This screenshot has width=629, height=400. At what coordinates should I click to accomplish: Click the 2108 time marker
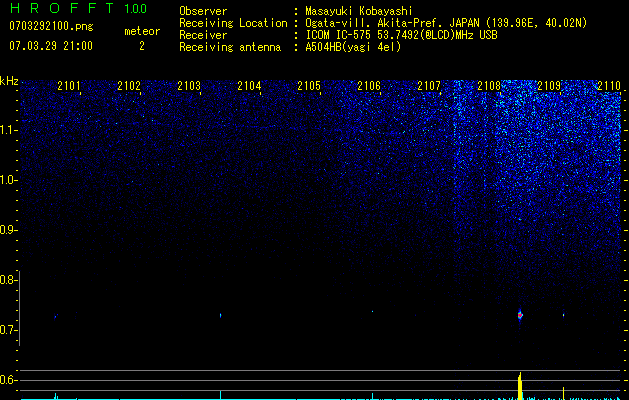click(x=489, y=85)
